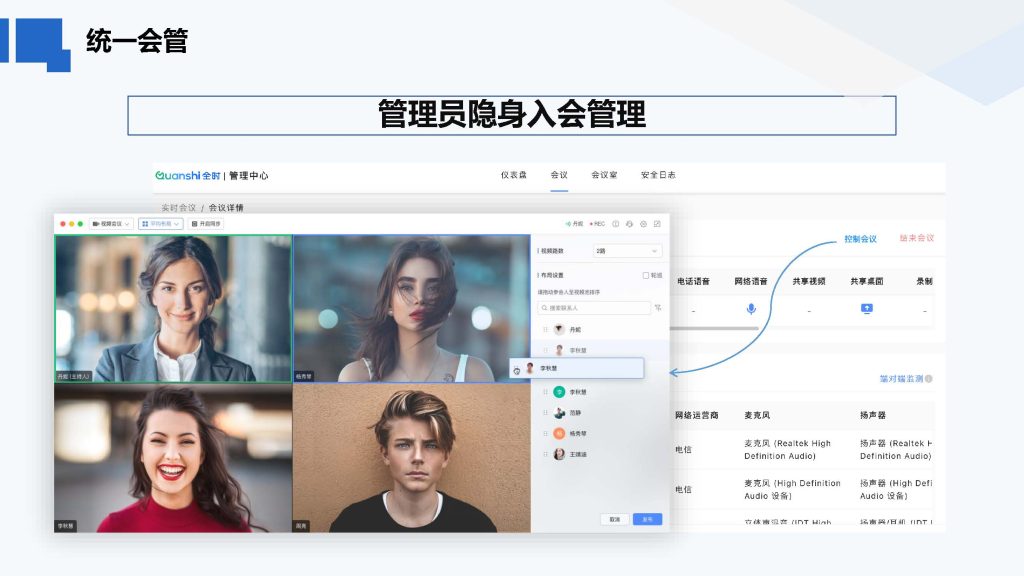The height and width of the screenshot is (576, 1024).
Task: Click the blue 发布 publish button
Action: pos(647,519)
